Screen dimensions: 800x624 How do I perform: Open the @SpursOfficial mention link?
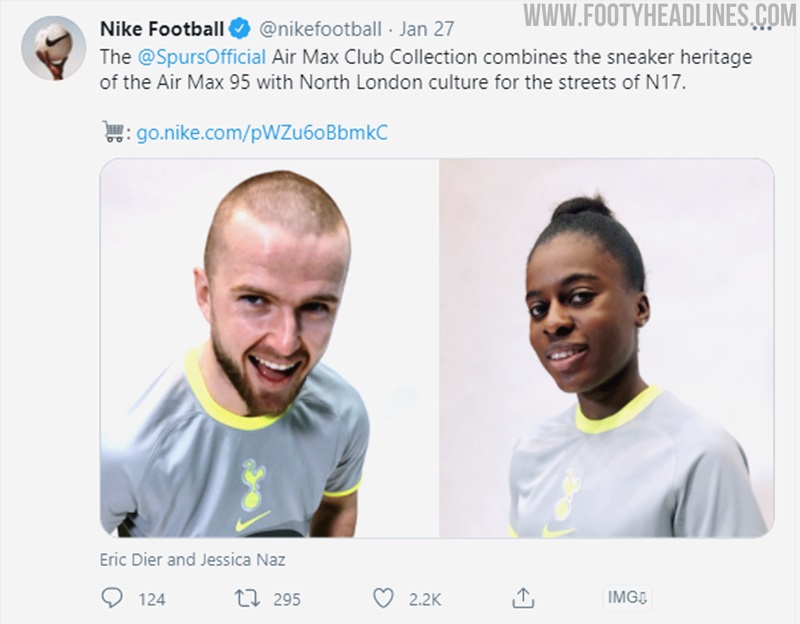click(202, 57)
